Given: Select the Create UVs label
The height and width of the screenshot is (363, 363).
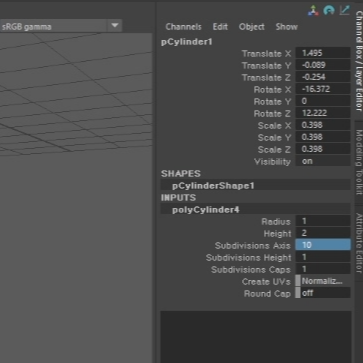Looking at the screenshot, I should click(x=266, y=282).
